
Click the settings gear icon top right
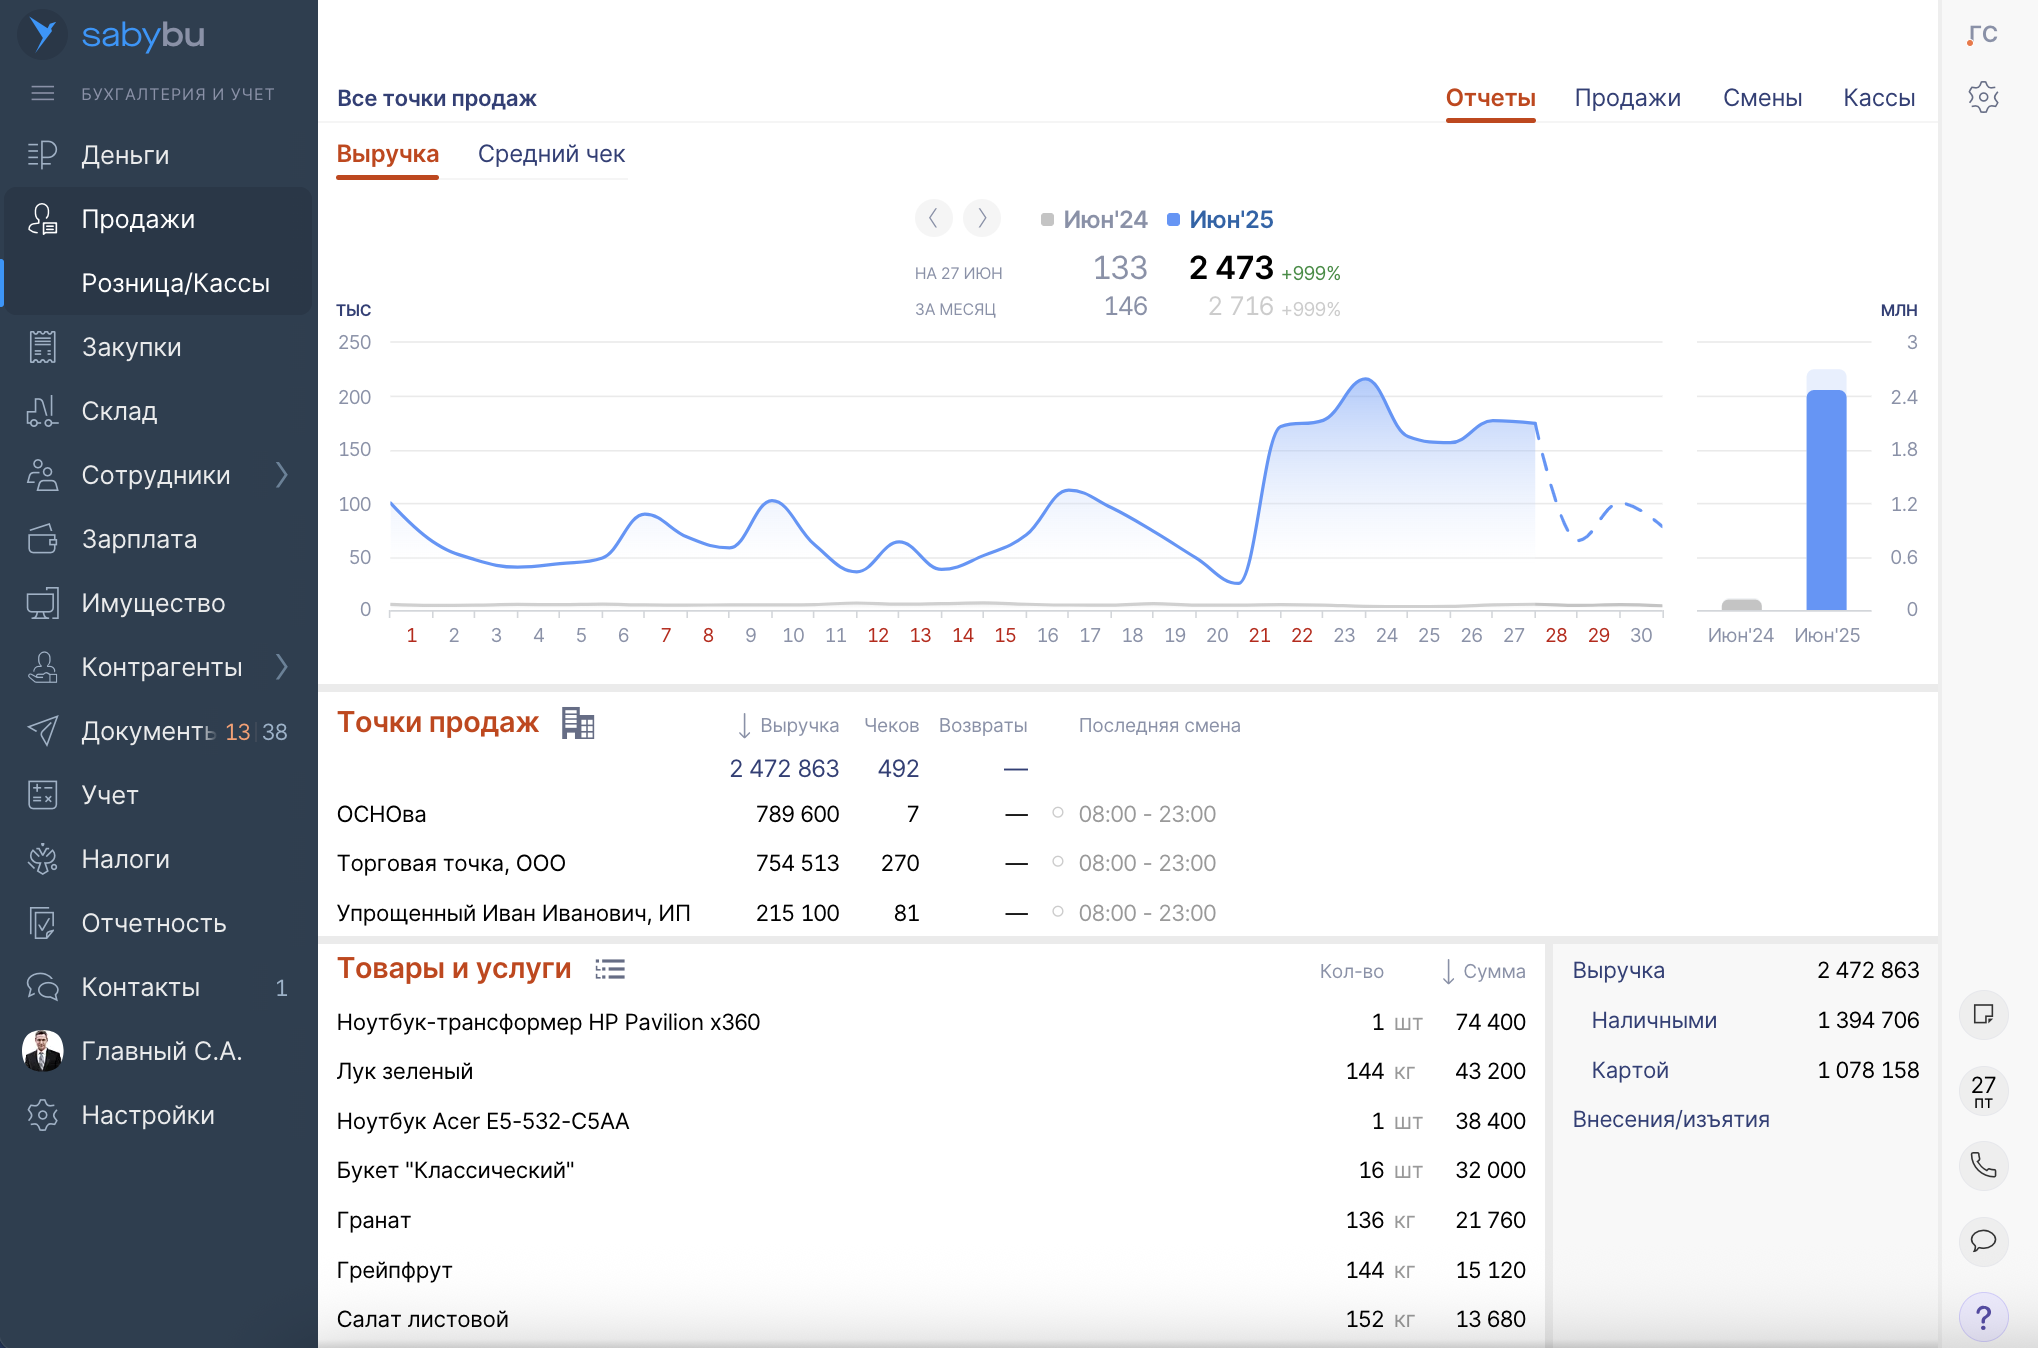tap(1983, 97)
